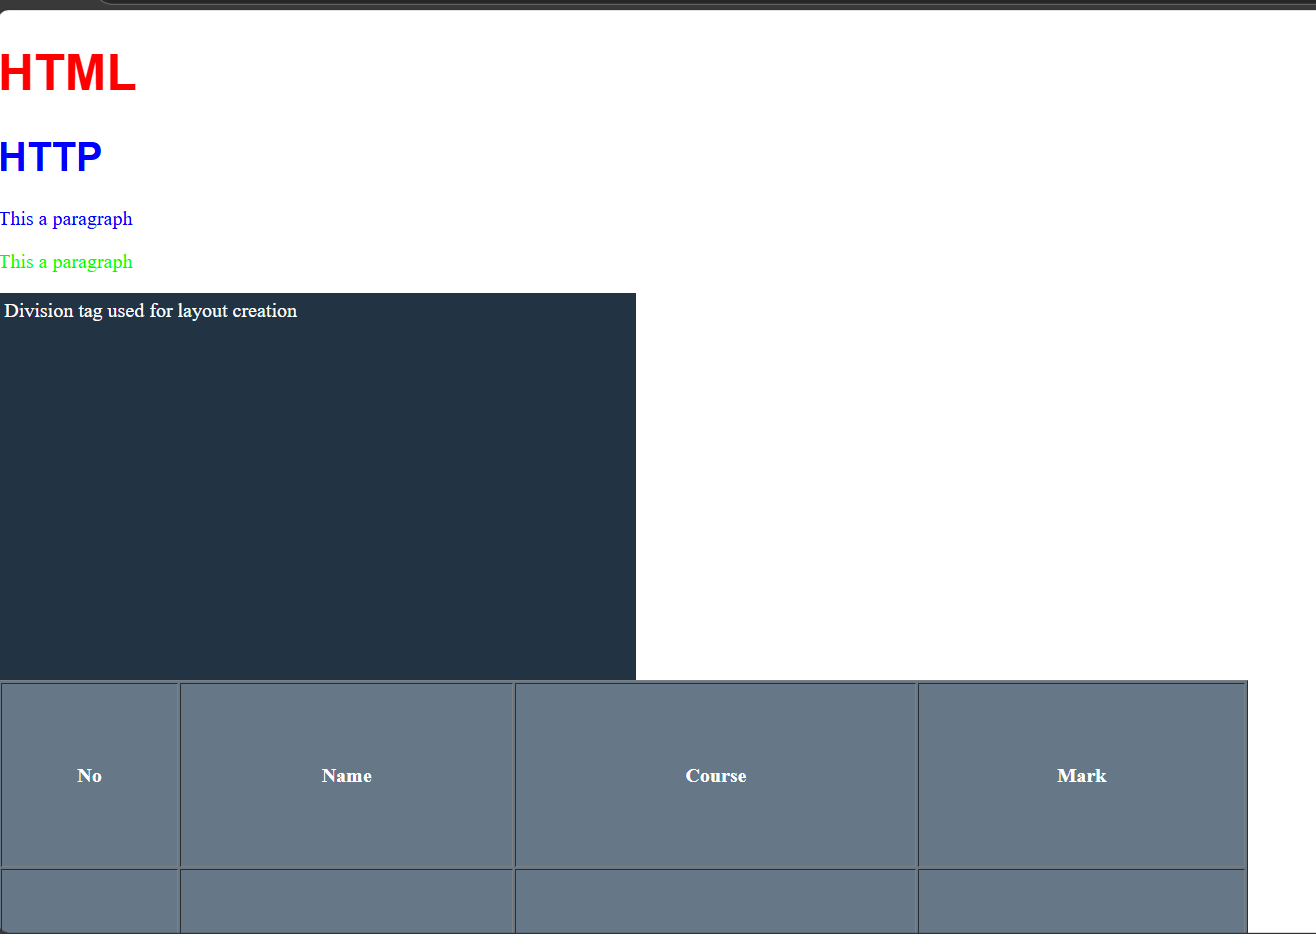Click the 'No' table header cell

89,775
